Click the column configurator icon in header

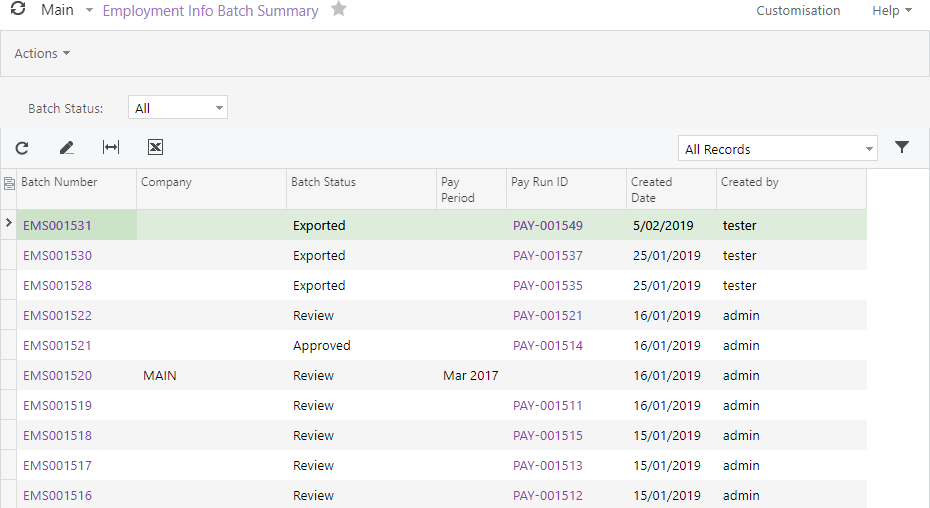(9, 183)
